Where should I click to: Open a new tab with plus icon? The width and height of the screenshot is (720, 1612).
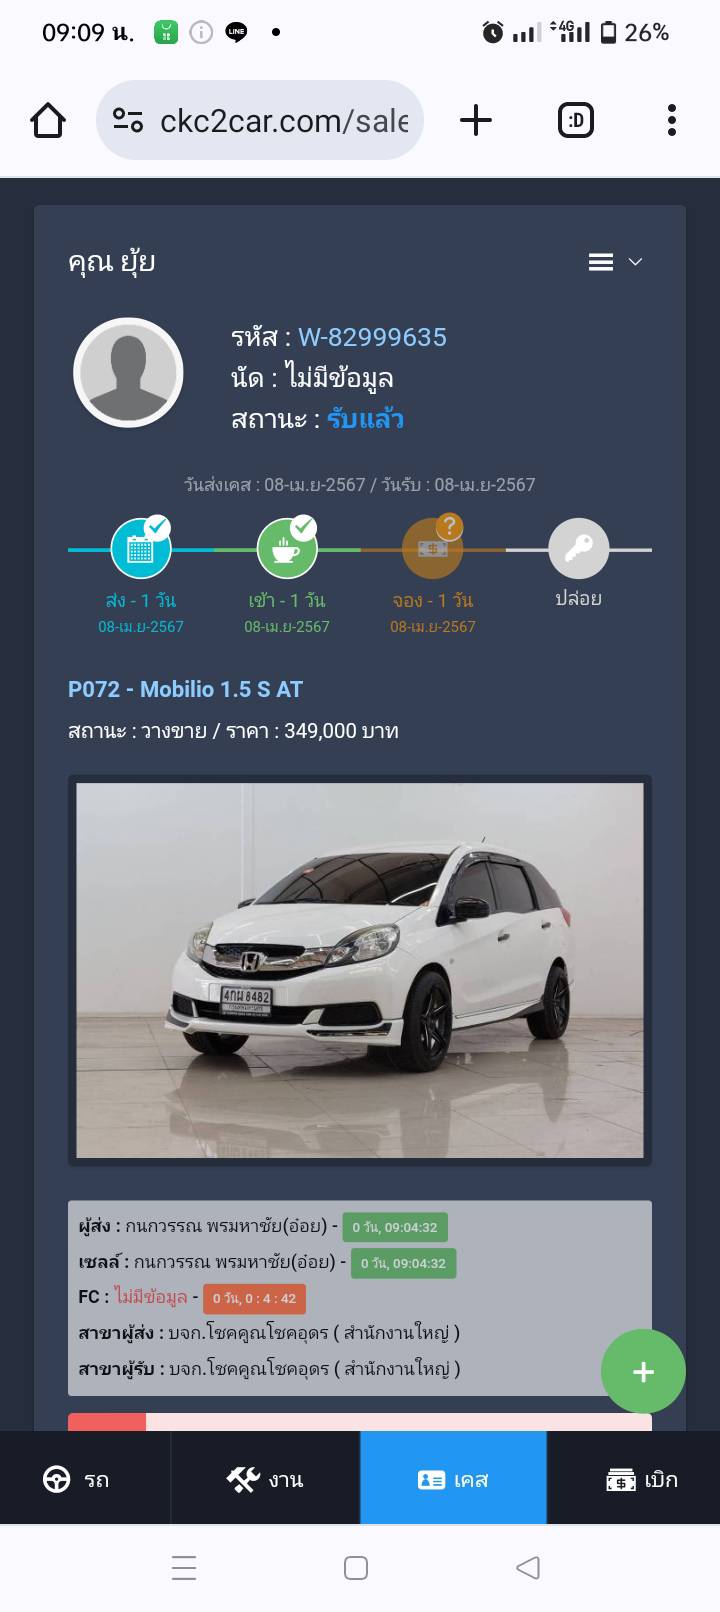[x=476, y=120]
